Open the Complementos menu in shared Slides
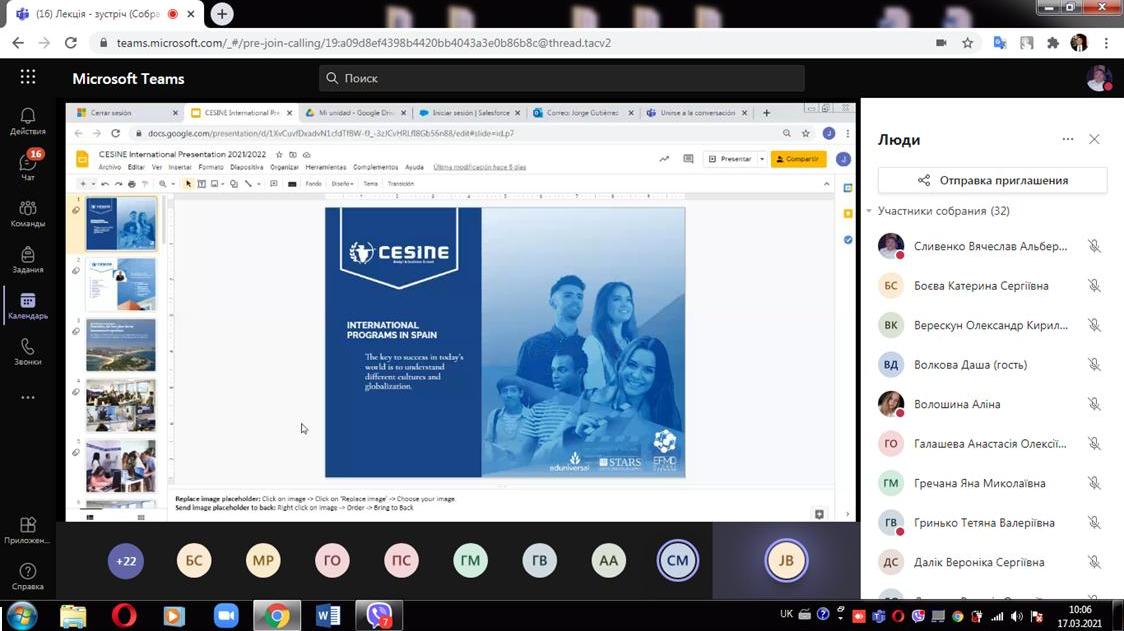The height and width of the screenshot is (631, 1124). 376,167
